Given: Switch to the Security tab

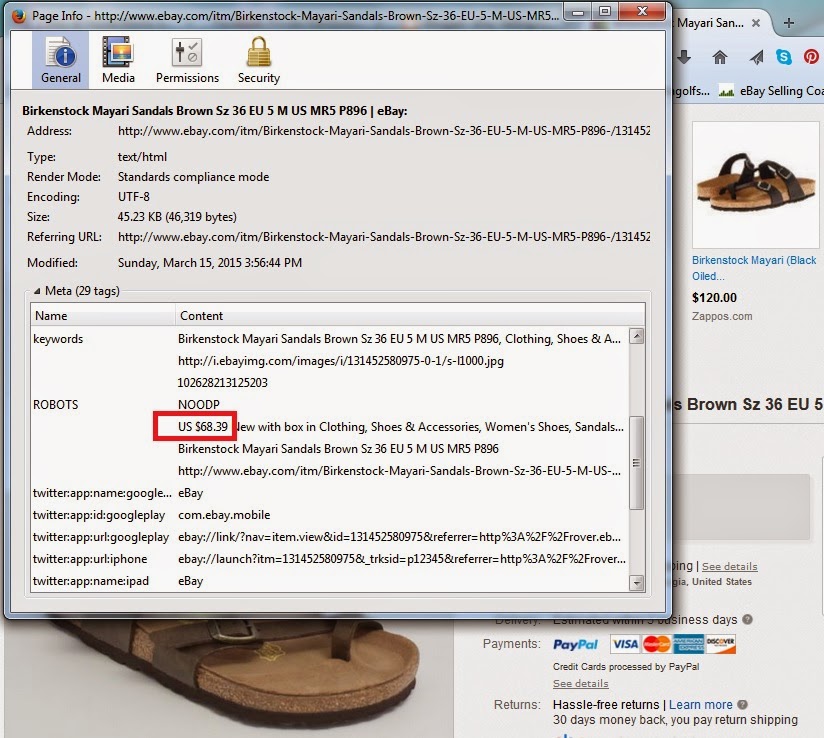Looking at the screenshot, I should pos(259,59).
